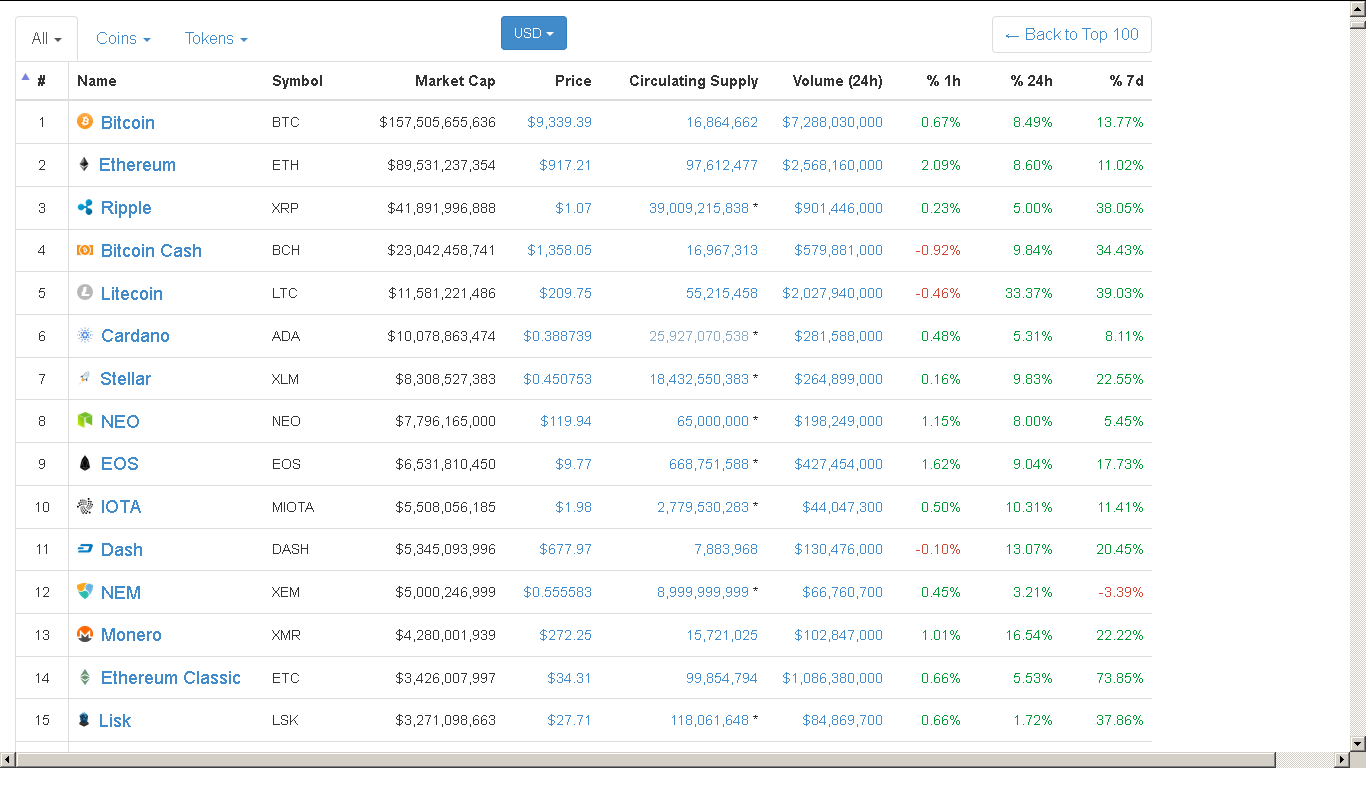
Task: Click Bitcoin circulating supply 16,864,662
Action: coord(722,122)
